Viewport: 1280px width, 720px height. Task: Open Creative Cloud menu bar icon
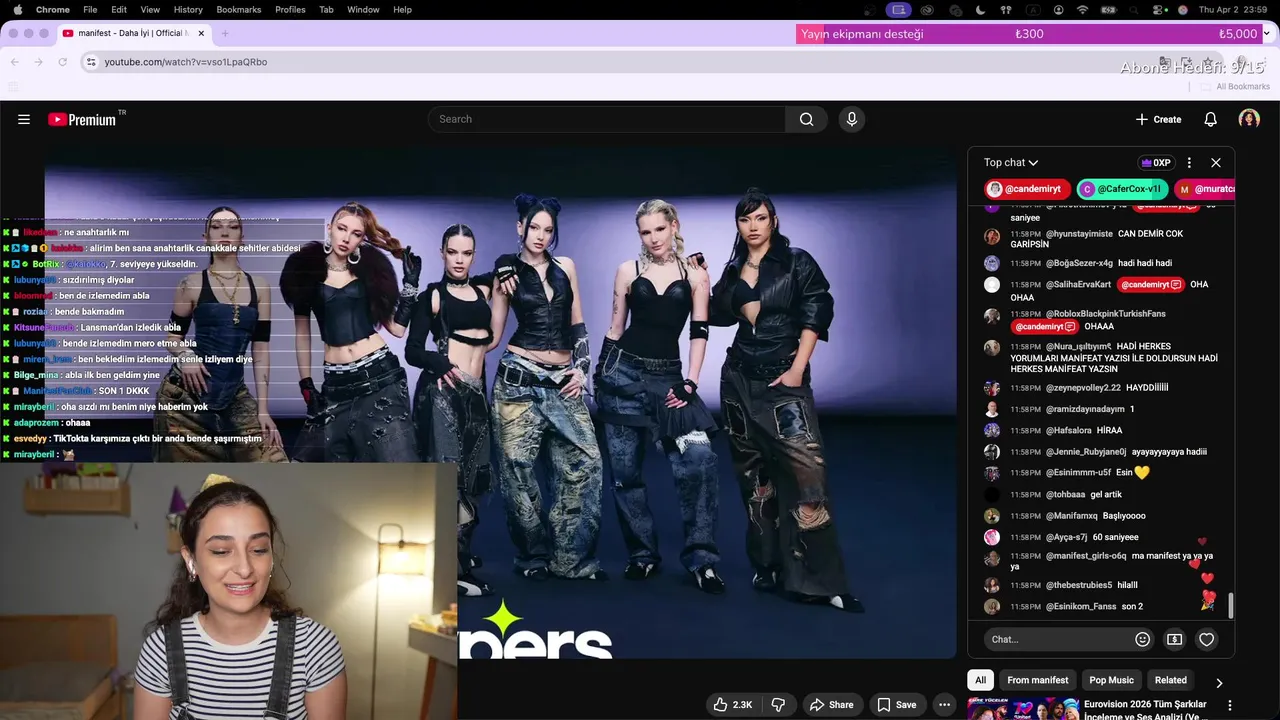[928, 9]
